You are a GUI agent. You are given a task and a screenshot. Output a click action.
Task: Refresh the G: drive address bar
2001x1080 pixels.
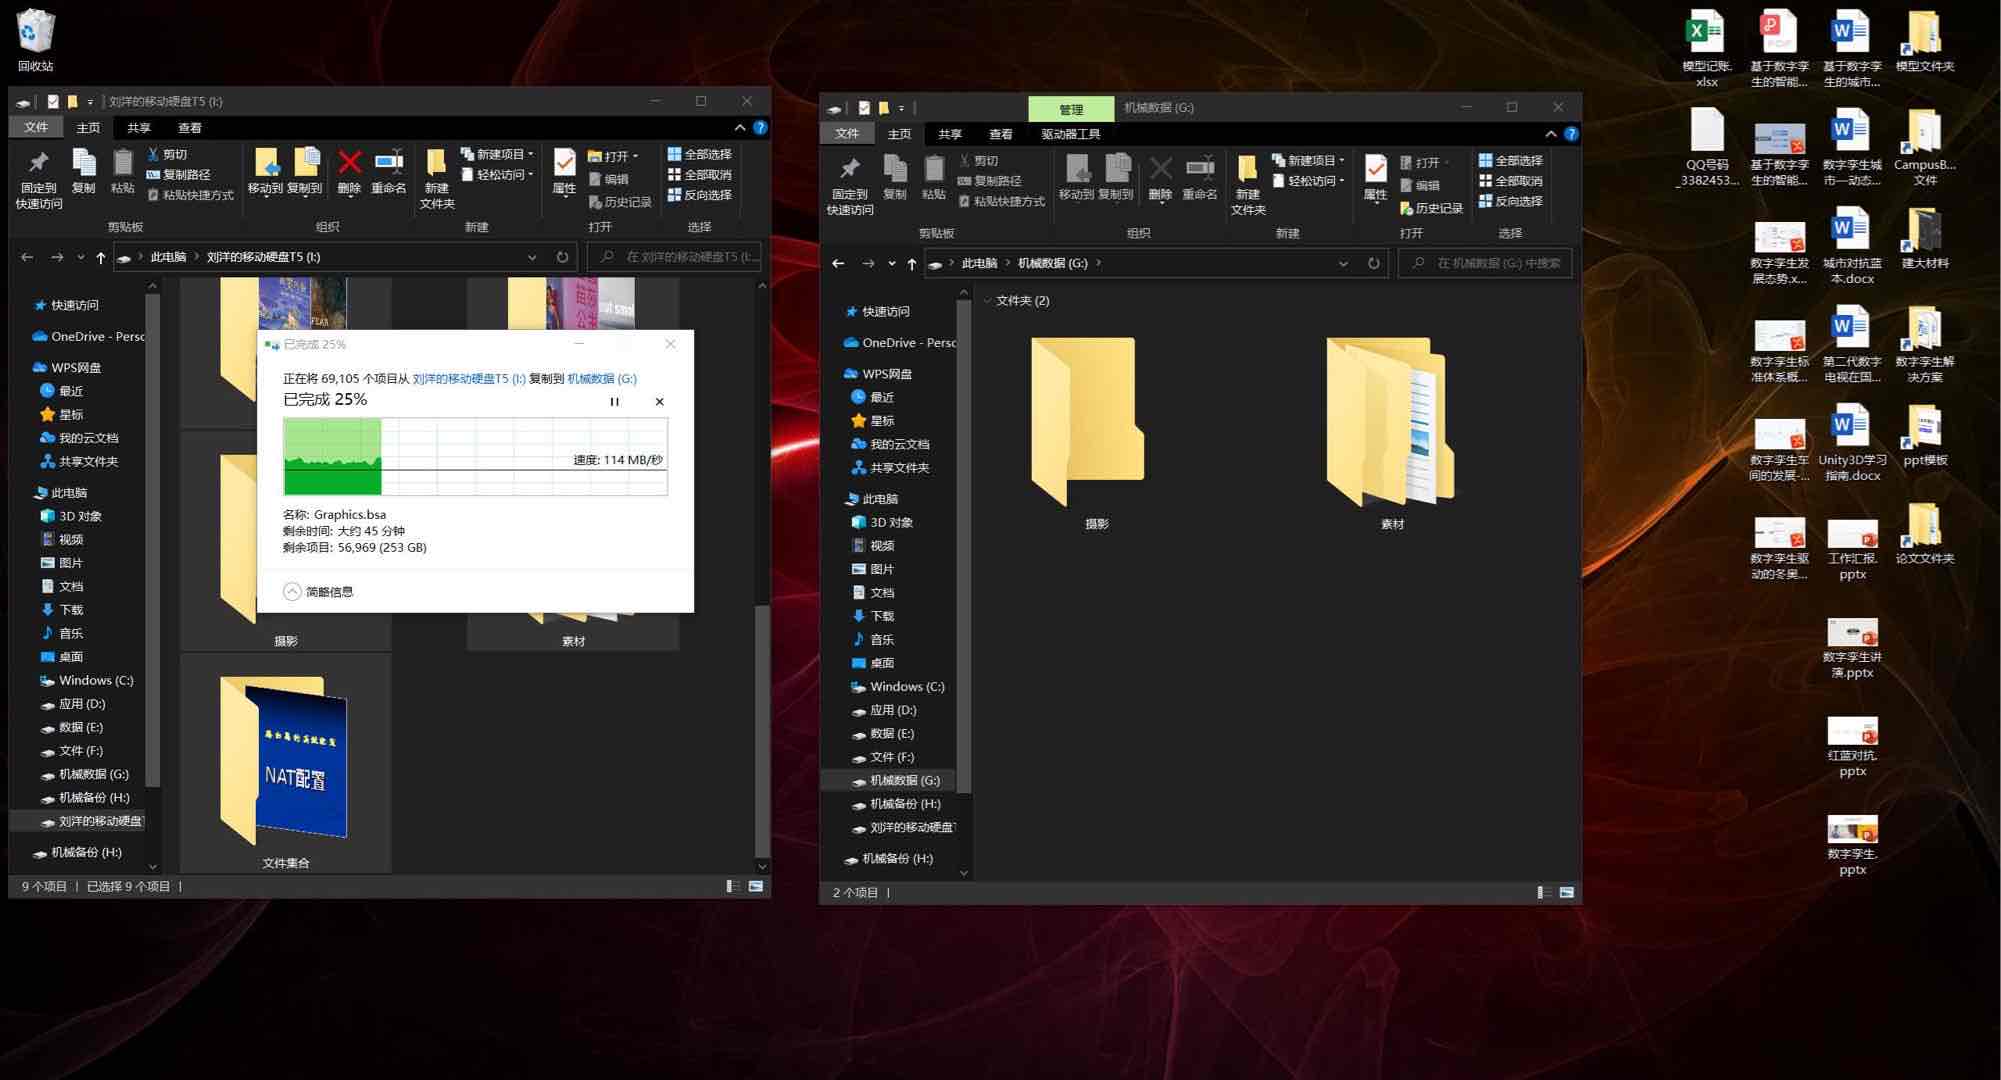click(1373, 263)
